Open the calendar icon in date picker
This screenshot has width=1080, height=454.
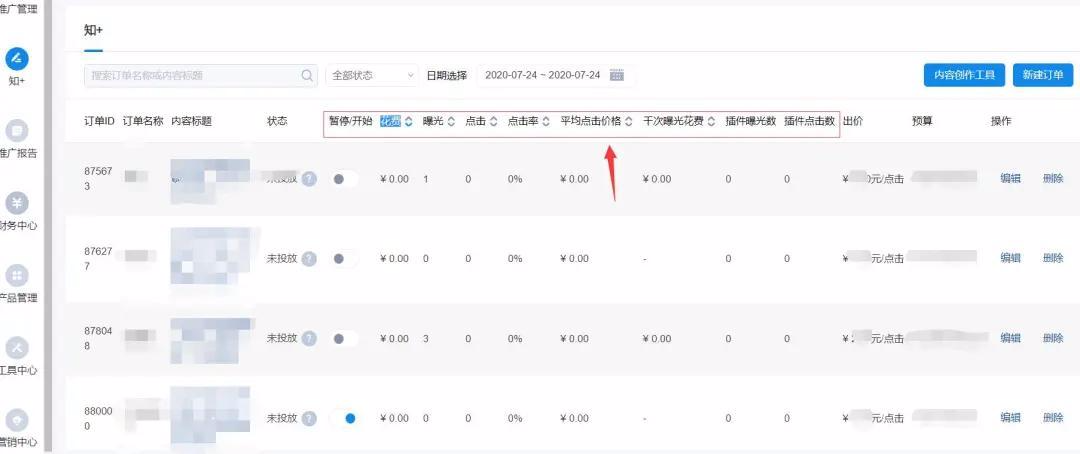(616, 75)
